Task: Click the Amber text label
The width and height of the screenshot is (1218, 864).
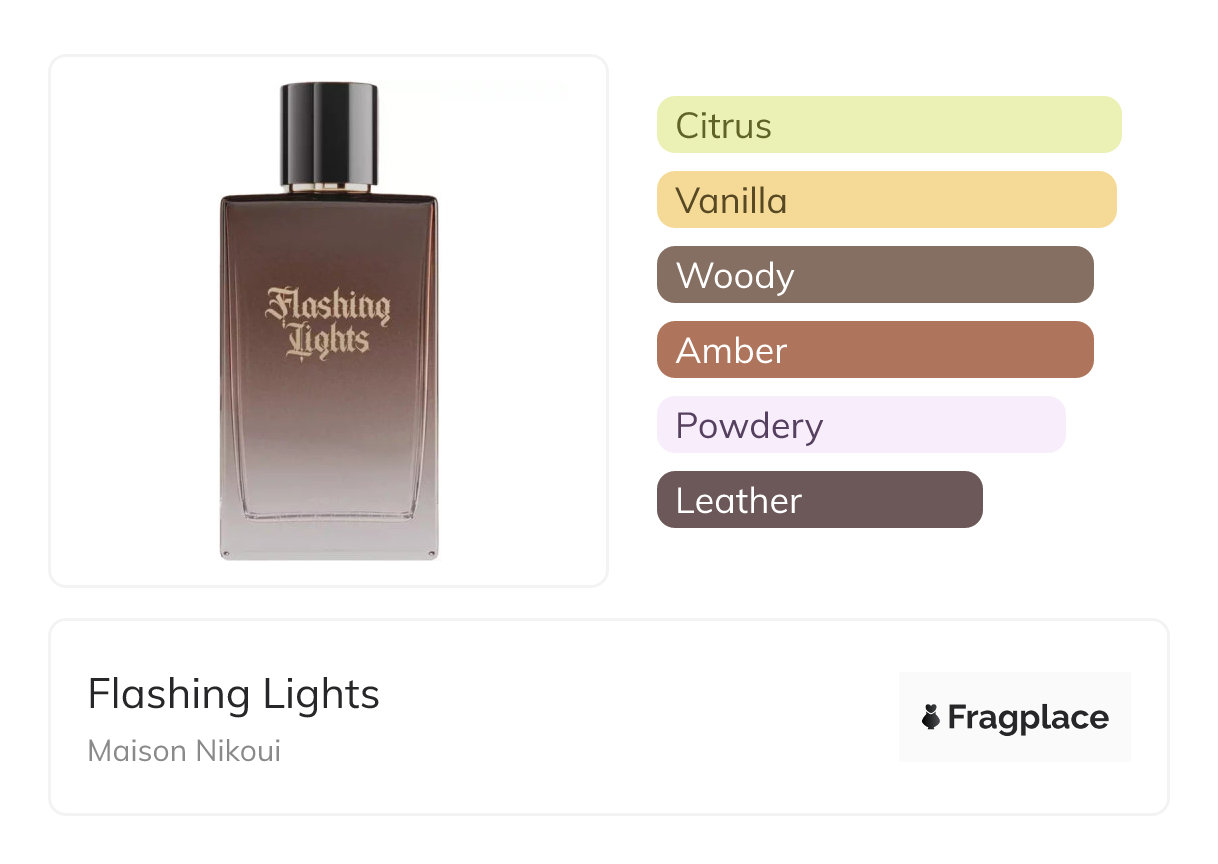Action: (731, 351)
